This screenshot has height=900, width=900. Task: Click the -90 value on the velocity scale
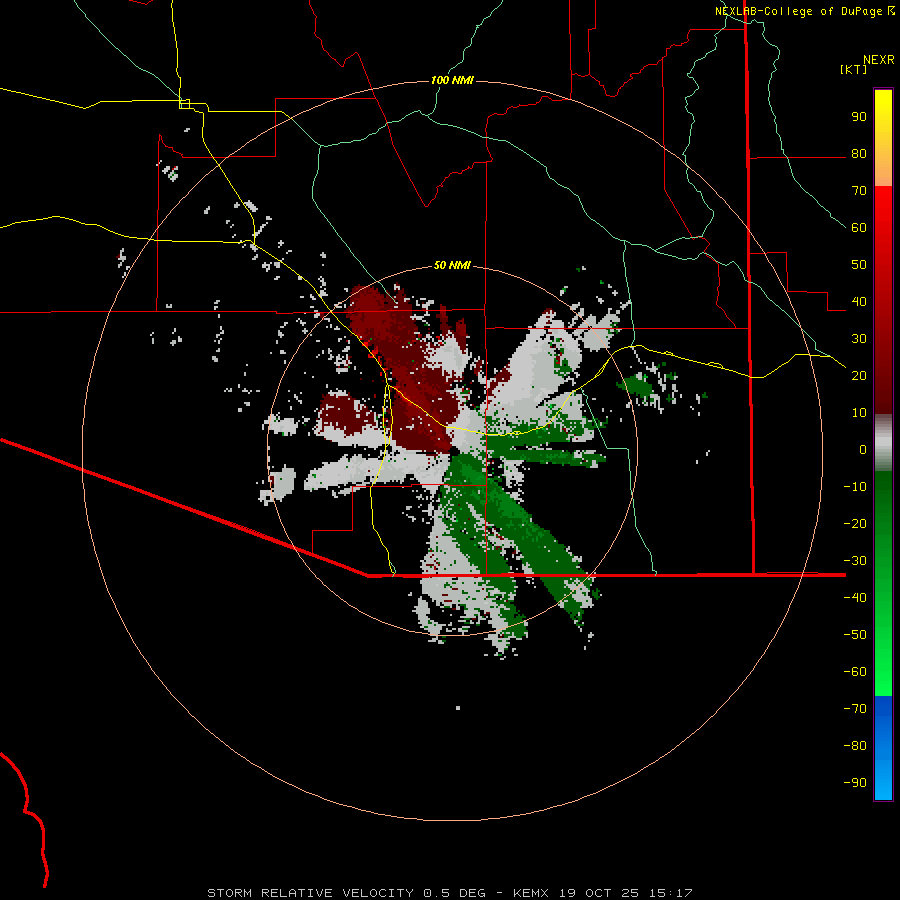(855, 783)
